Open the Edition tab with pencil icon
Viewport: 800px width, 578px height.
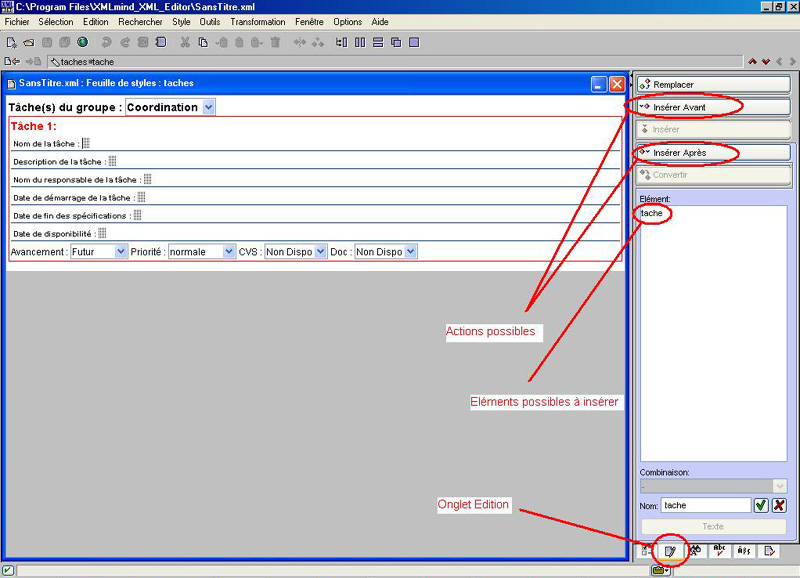coord(671,550)
